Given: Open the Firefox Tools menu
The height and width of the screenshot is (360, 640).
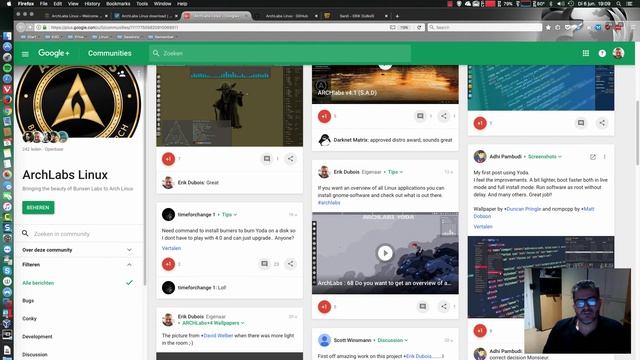Looking at the screenshot, I should 142,4.
